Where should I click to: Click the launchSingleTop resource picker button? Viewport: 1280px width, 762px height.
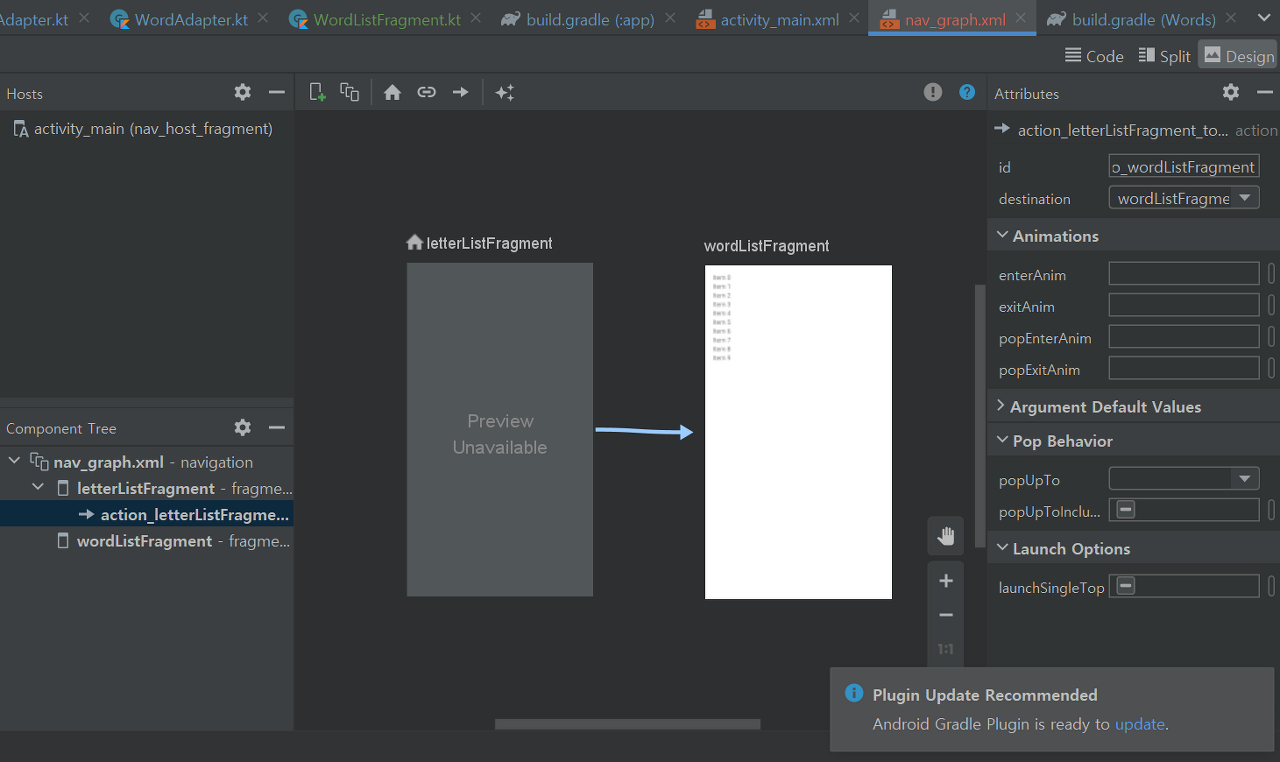click(1271, 586)
